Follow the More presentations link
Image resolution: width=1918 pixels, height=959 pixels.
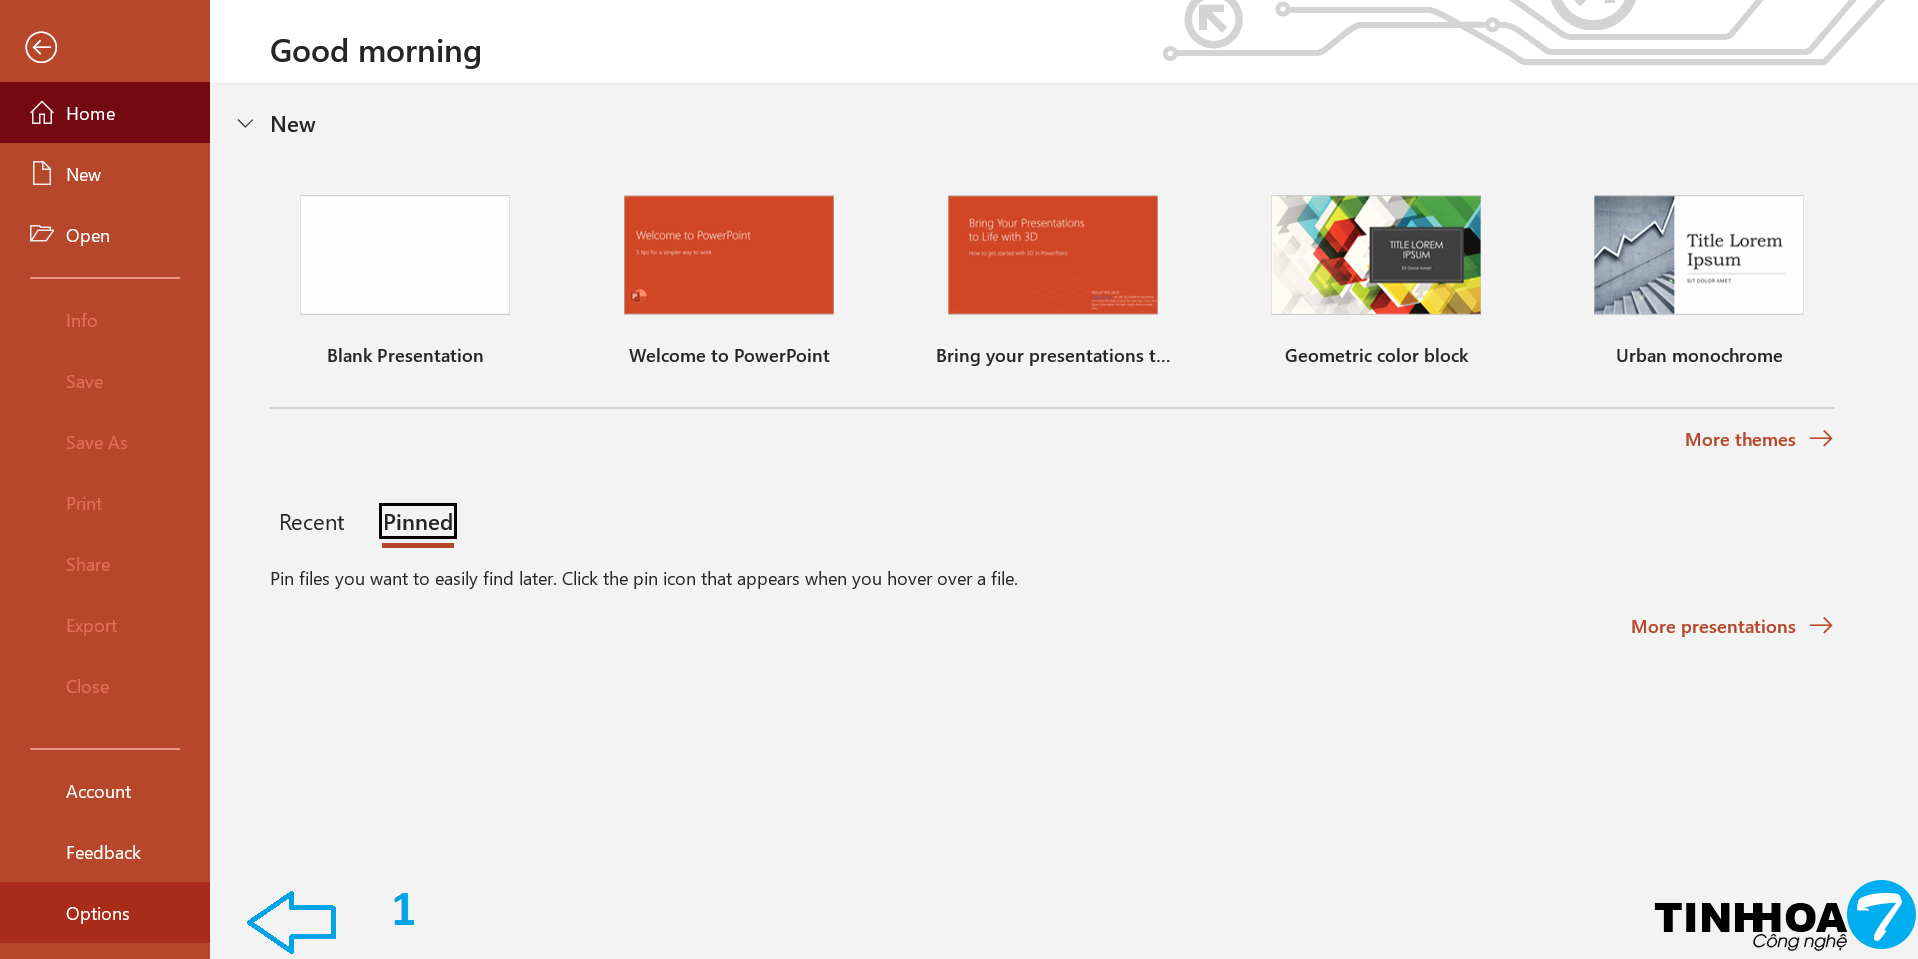click(x=1712, y=626)
